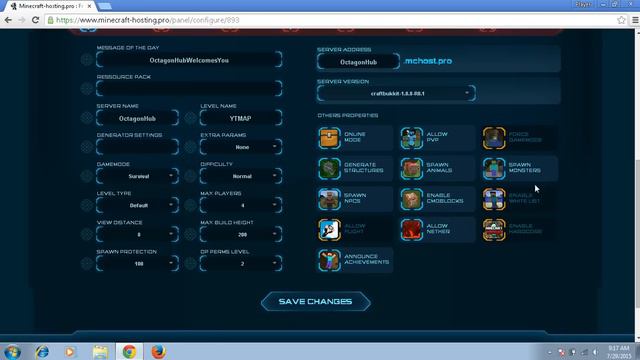This screenshot has width=640, height=360.
Task: Click help icon beside Extra Params
Action: tap(190, 147)
